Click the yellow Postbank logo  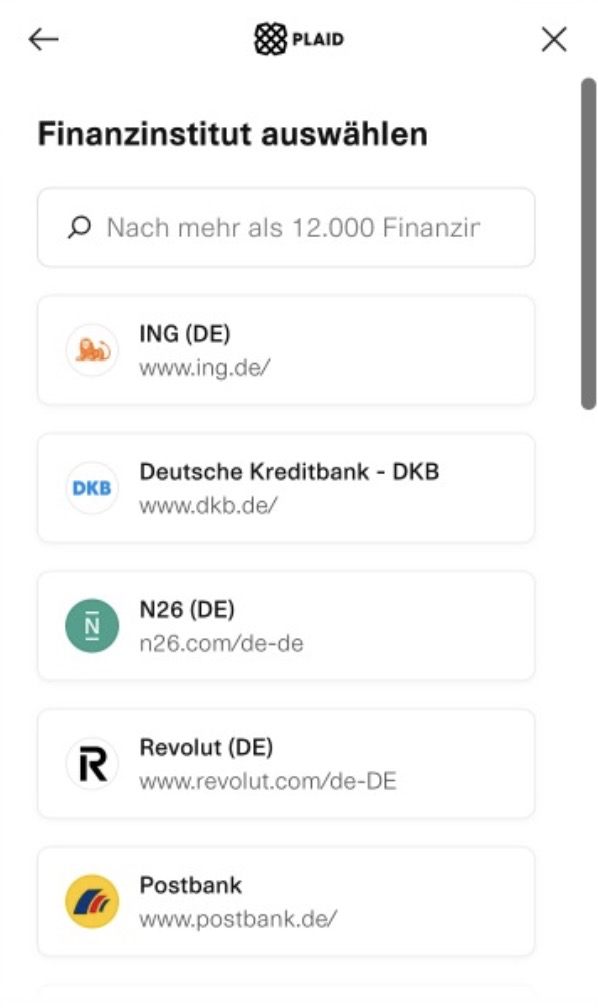pos(92,901)
